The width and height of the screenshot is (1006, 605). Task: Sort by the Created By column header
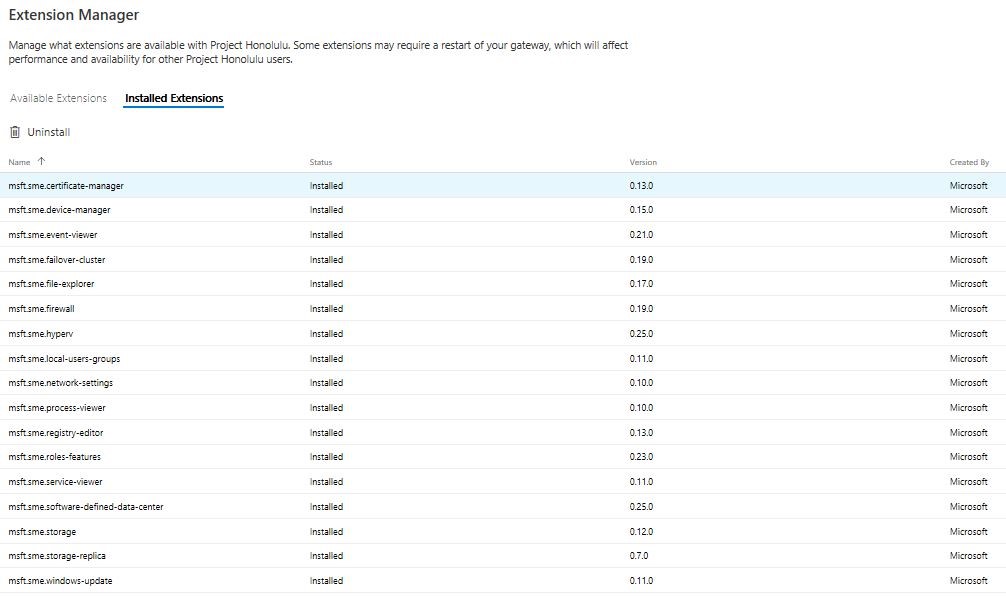coord(969,162)
